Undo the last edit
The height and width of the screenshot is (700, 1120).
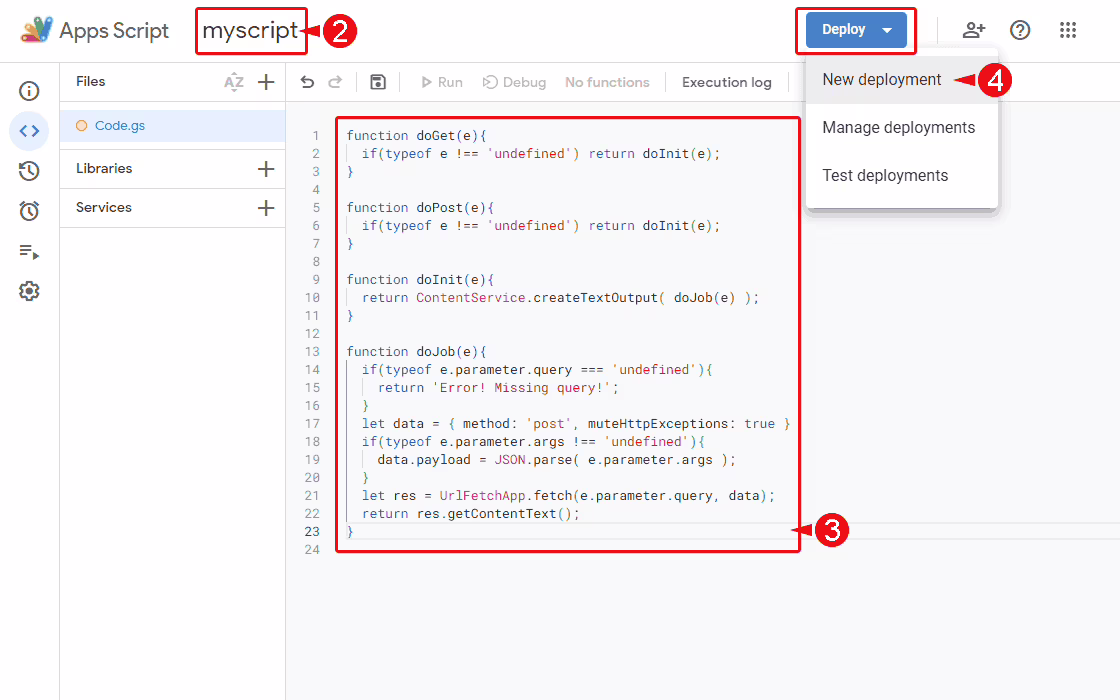308,82
